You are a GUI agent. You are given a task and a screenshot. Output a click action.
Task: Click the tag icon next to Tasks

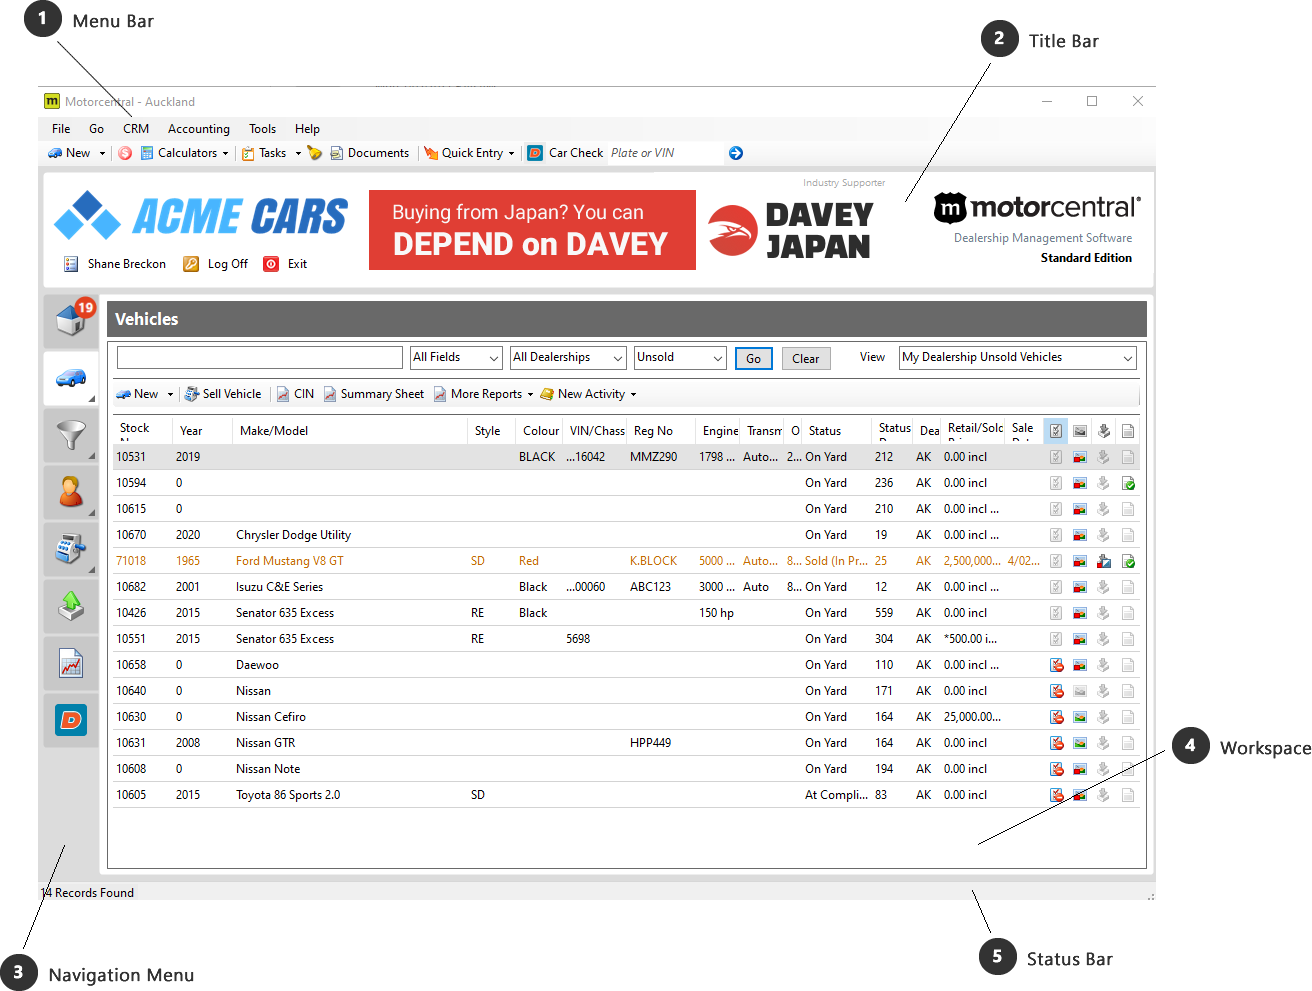pyautogui.click(x=315, y=153)
